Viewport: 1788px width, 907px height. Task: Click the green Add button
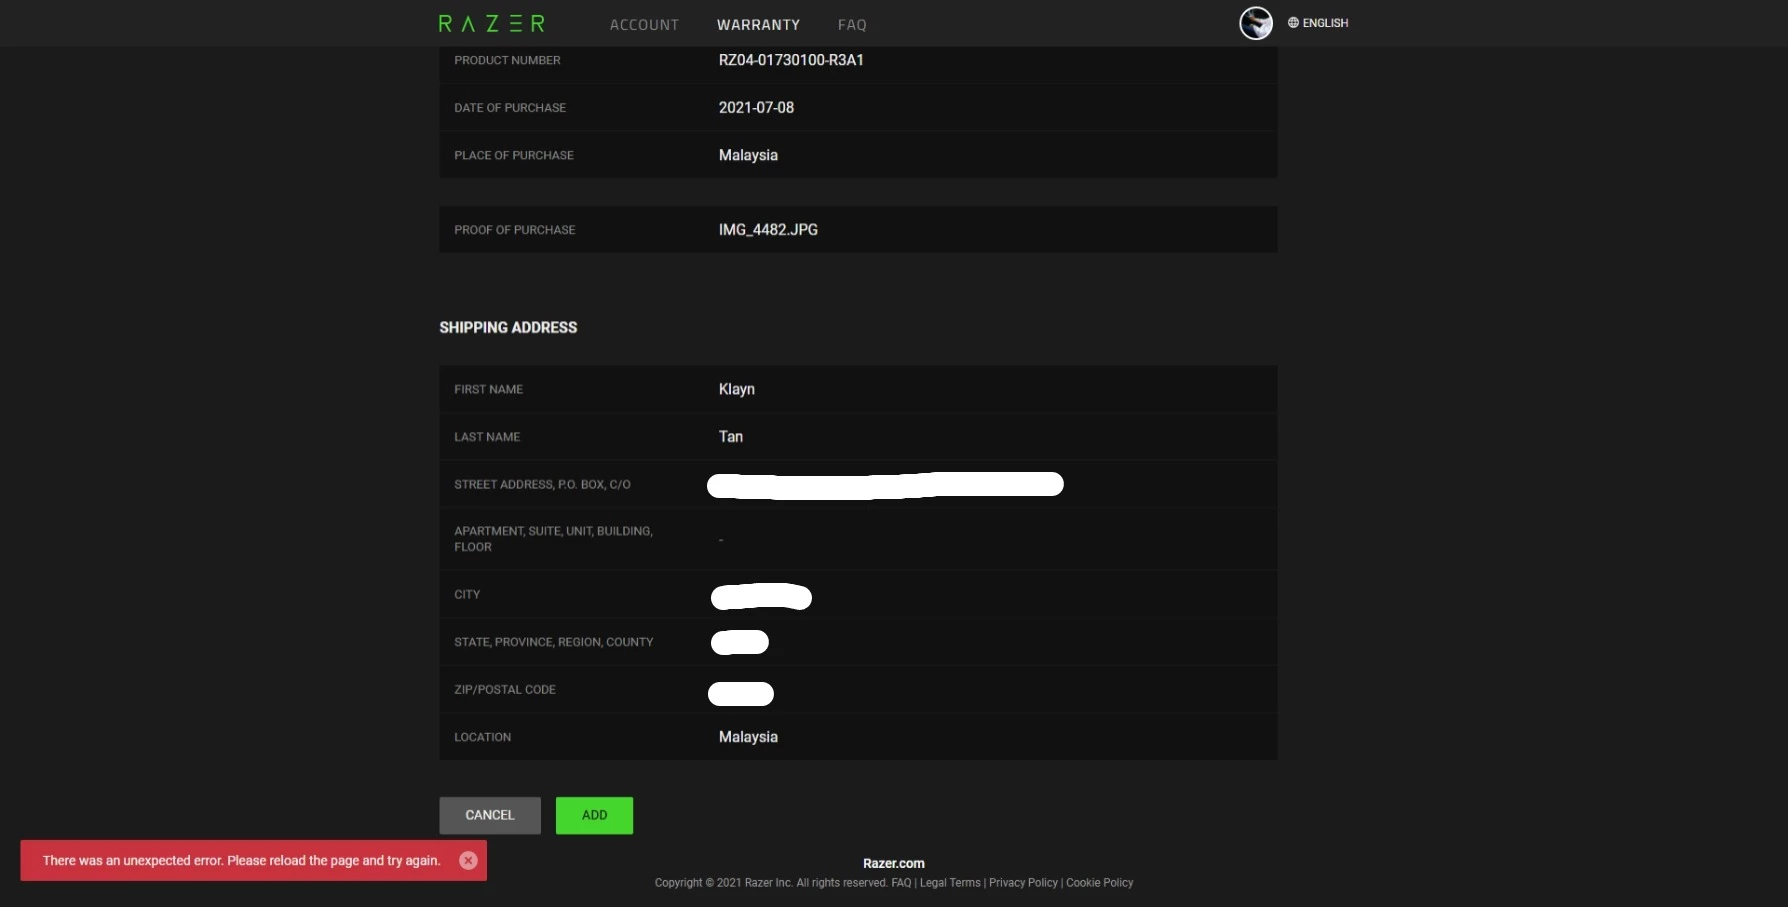point(594,815)
